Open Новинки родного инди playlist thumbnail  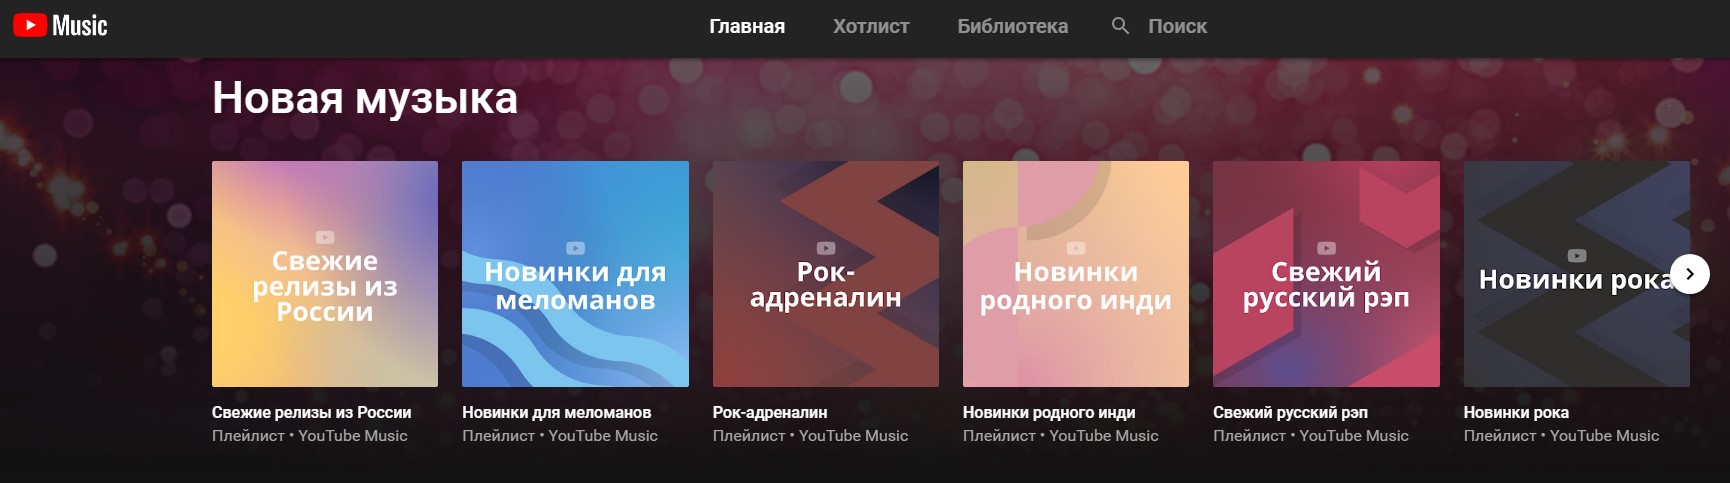click(x=1076, y=274)
